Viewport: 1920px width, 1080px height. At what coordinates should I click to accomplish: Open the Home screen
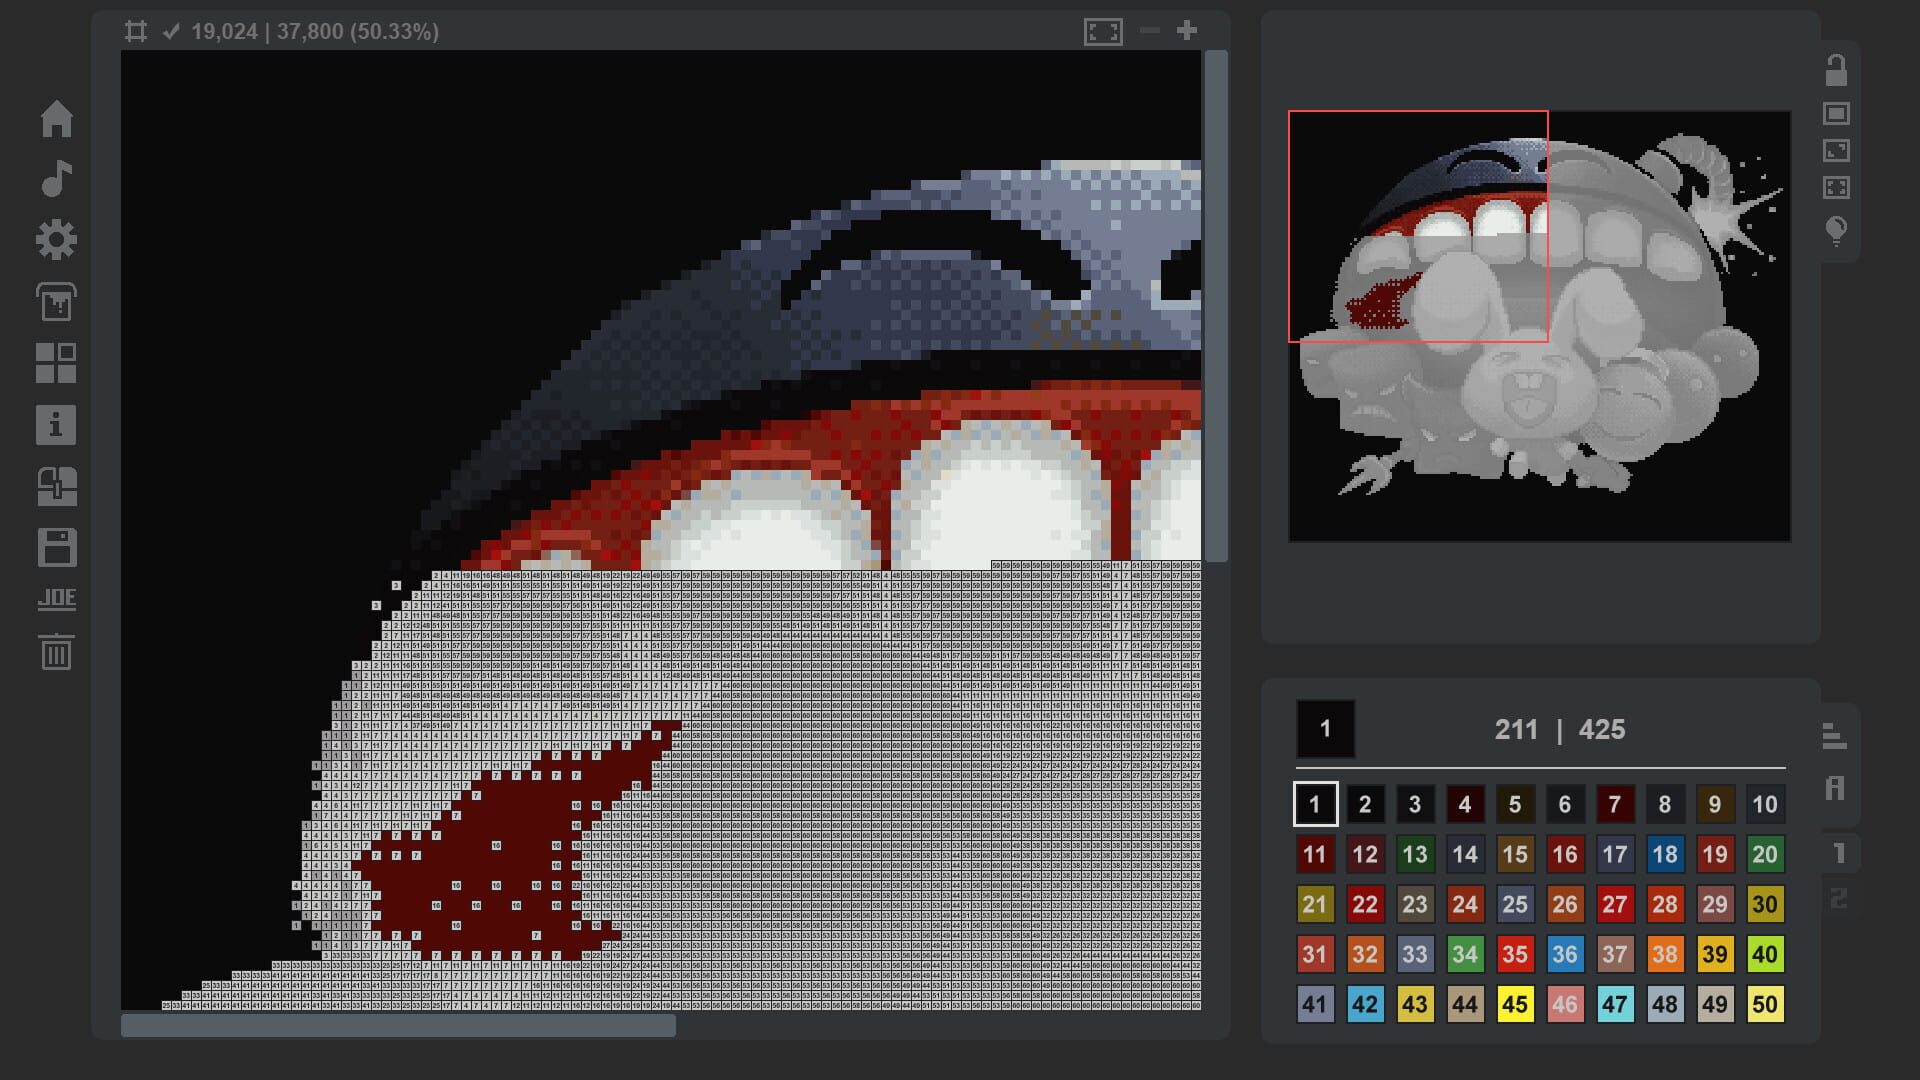(57, 119)
